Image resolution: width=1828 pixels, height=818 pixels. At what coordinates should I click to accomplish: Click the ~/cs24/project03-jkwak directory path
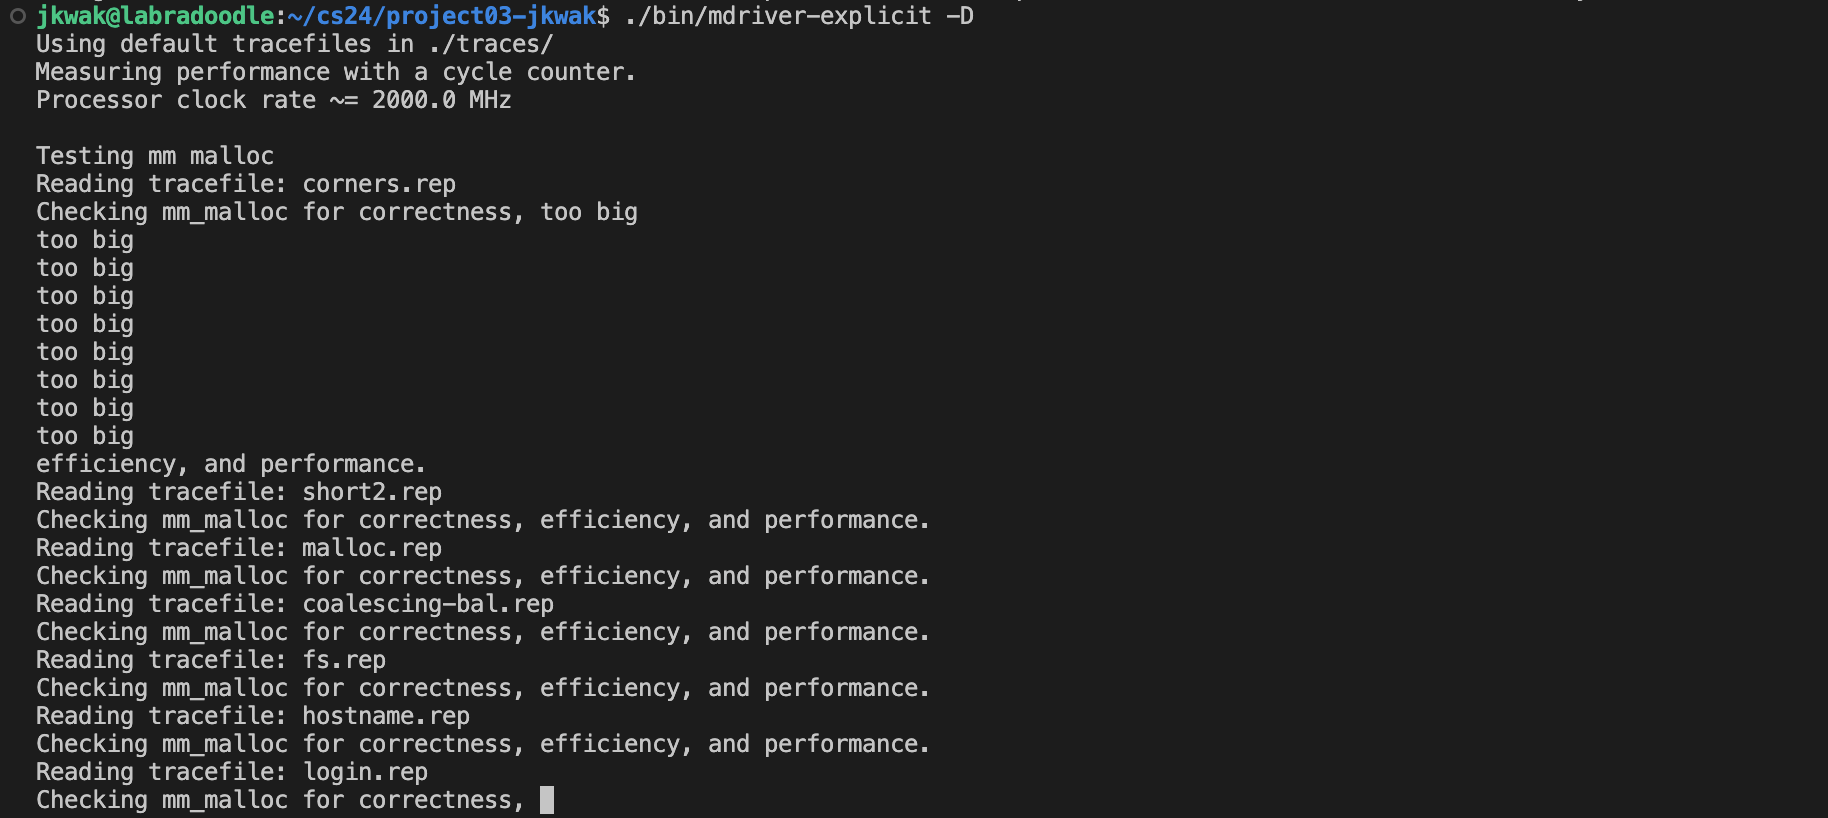[441, 16]
